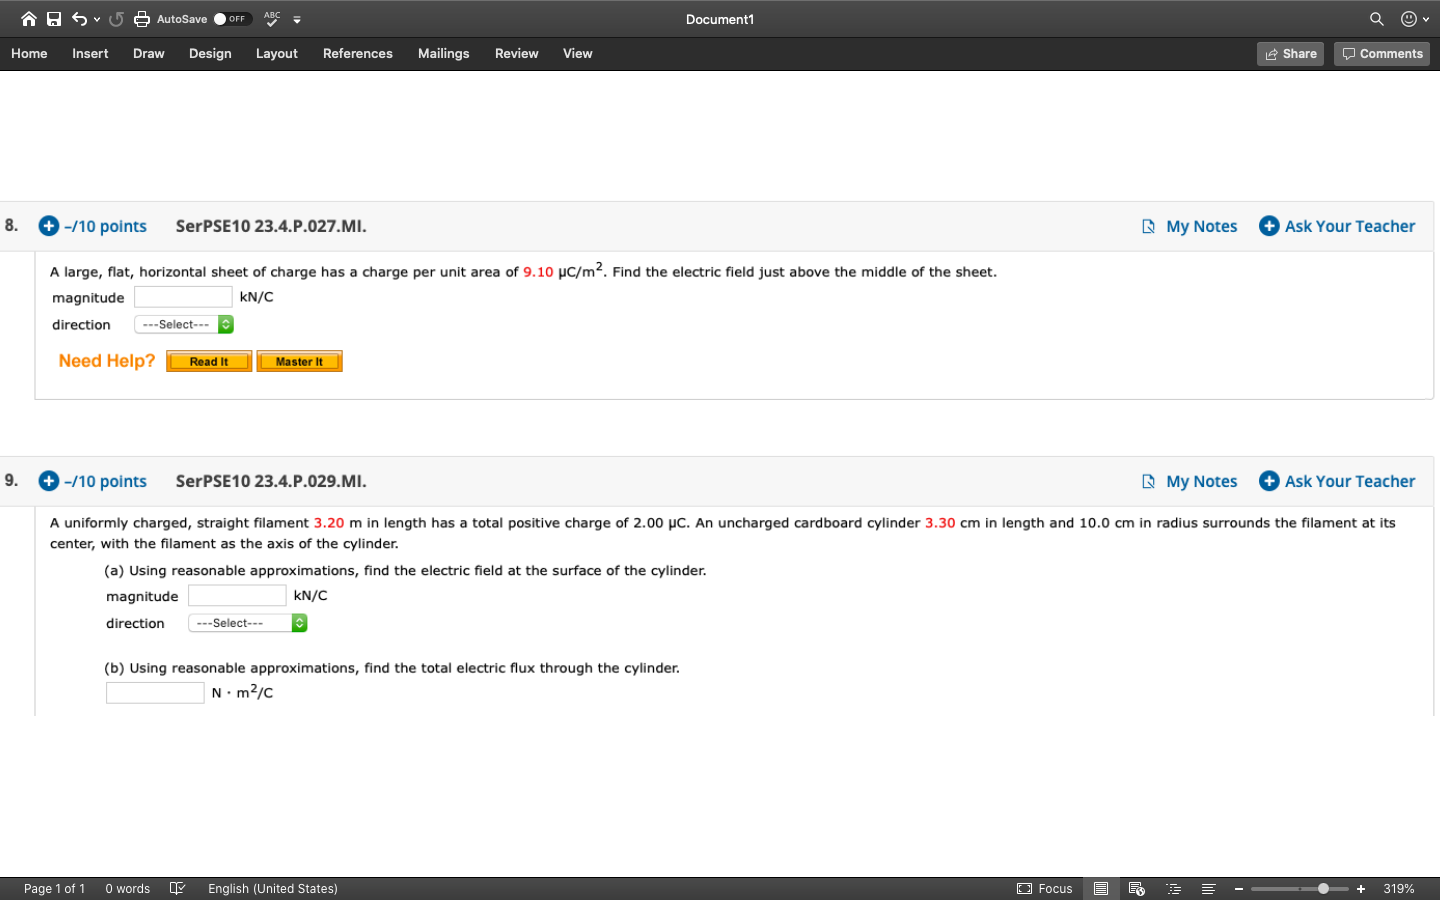The width and height of the screenshot is (1440, 900).
Task: Expand question 8 points plus icon
Action: pyautogui.click(x=48, y=226)
